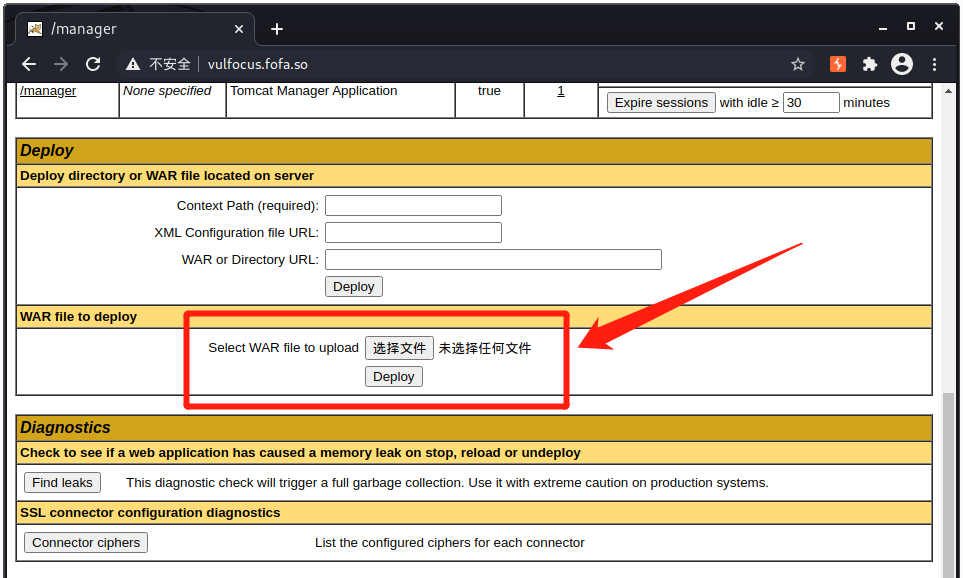Screen dimensions: 963x578
Task: Open the orange lightning extension icon
Action: coord(837,63)
